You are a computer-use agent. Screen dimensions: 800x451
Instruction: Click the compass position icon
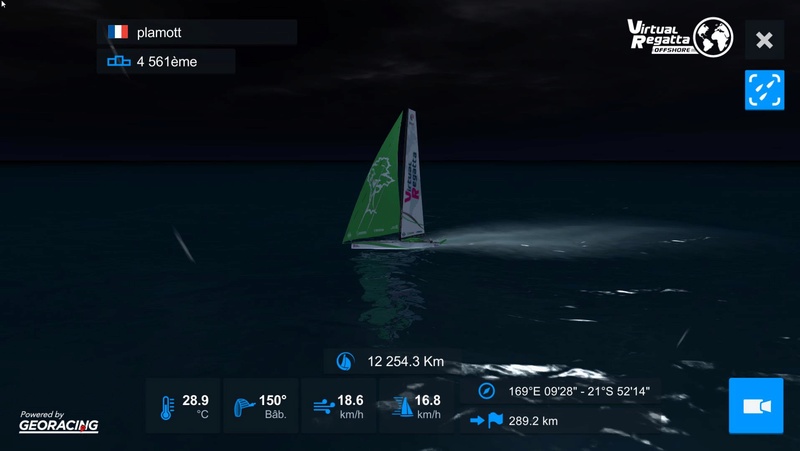click(x=486, y=391)
